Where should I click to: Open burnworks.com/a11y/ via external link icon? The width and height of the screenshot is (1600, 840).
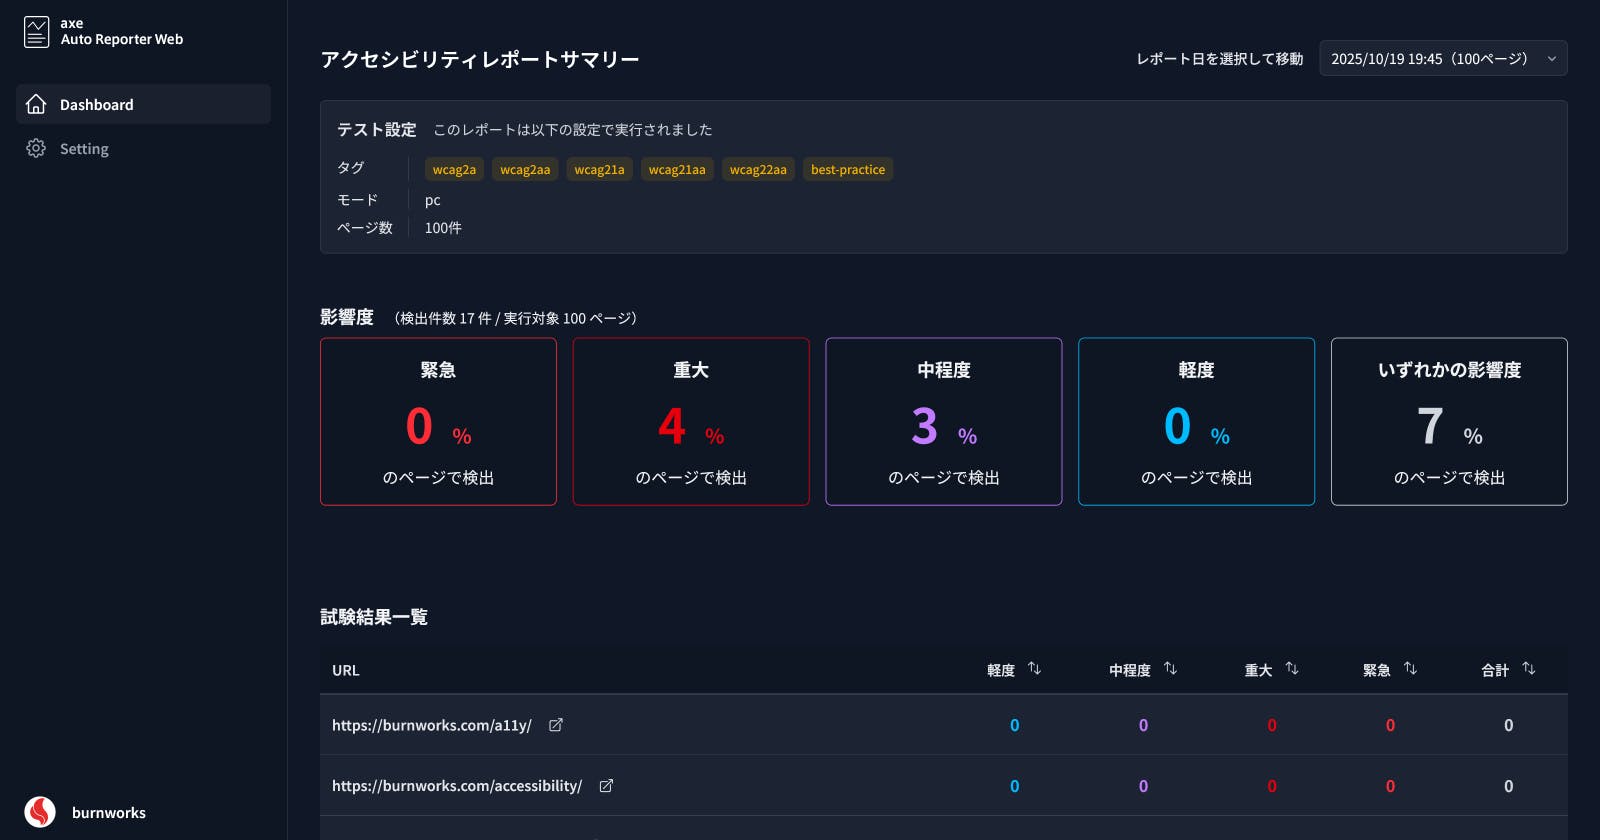point(556,725)
